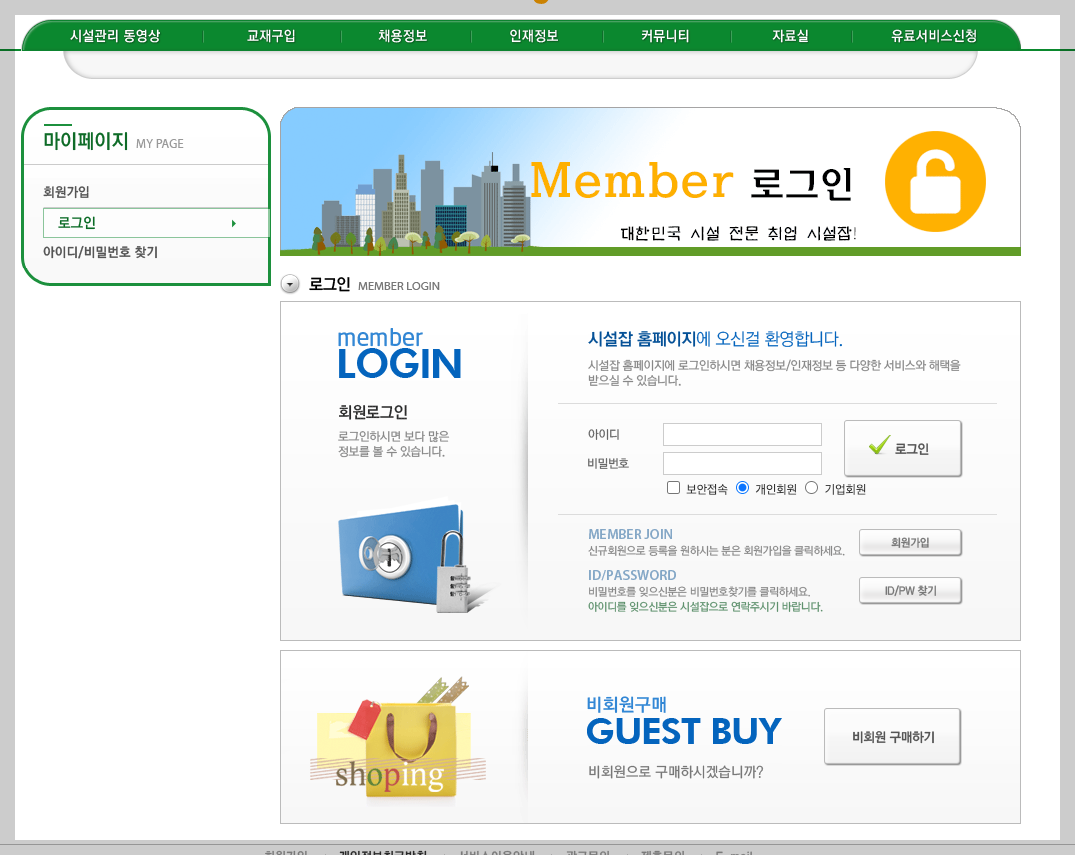Focus the 아이디 input field
Image resolution: width=1075 pixels, height=855 pixels.
click(742, 435)
